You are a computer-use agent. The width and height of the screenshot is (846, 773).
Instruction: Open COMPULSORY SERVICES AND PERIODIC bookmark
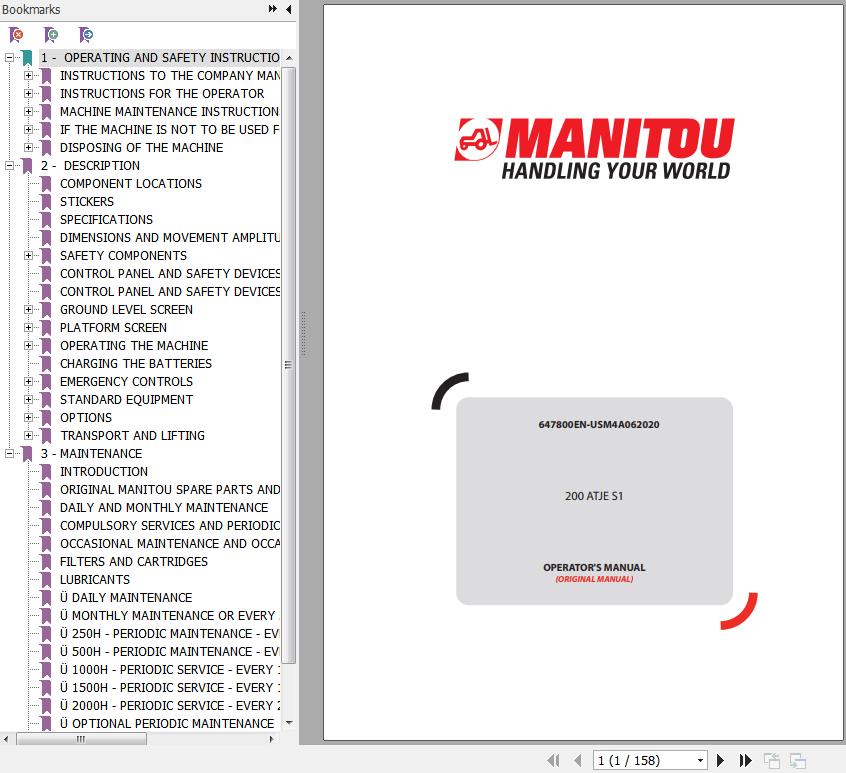pyautogui.click(x=169, y=525)
